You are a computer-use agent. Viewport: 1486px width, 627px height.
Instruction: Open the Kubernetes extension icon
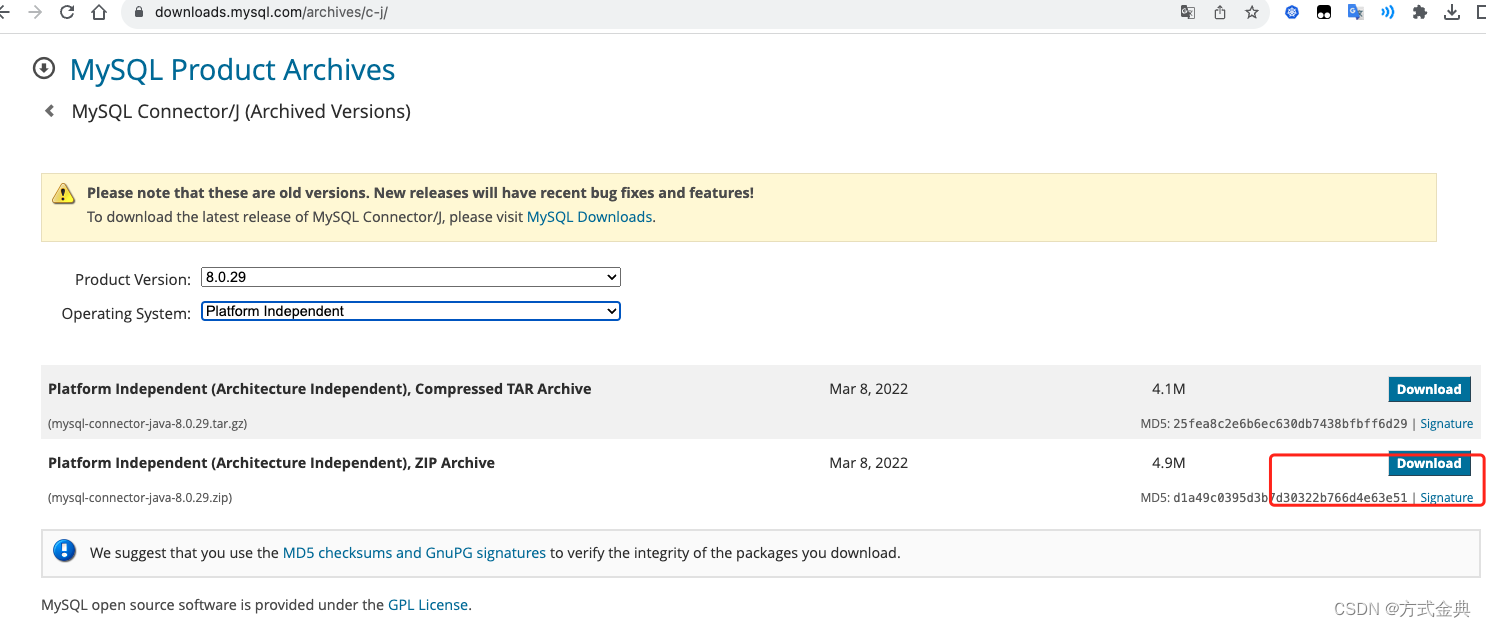tap(1292, 13)
